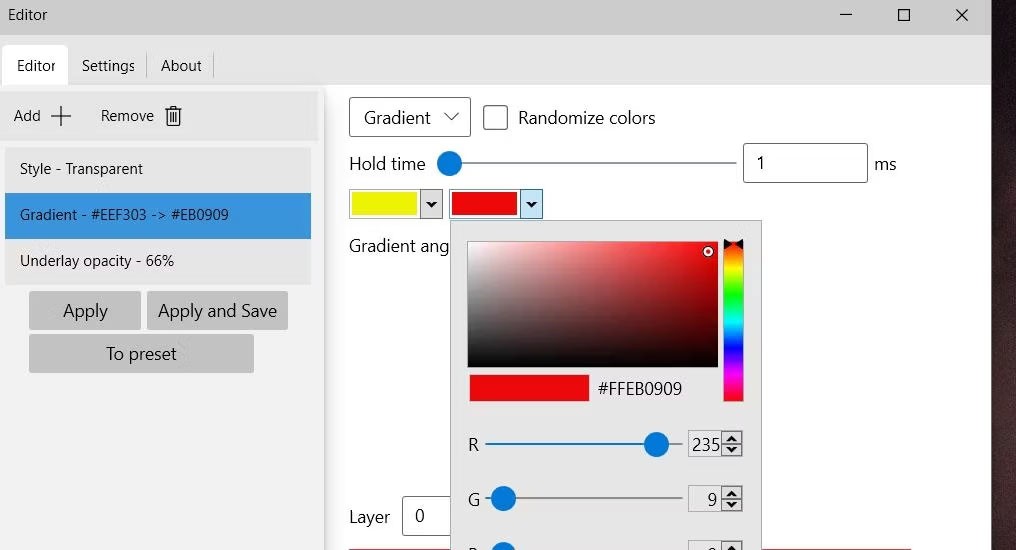Viewport: 1016px width, 550px height.
Task: Expand the yellow color dropdown arrow
Action: click(431, 205)
